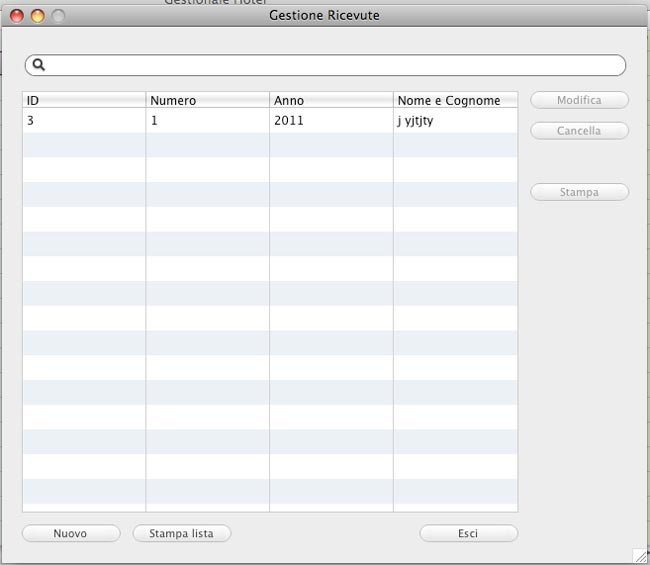This screenshot has height=565, width=650.
Task: Sort table by Anno column header
Action: (x=331, y=100)
